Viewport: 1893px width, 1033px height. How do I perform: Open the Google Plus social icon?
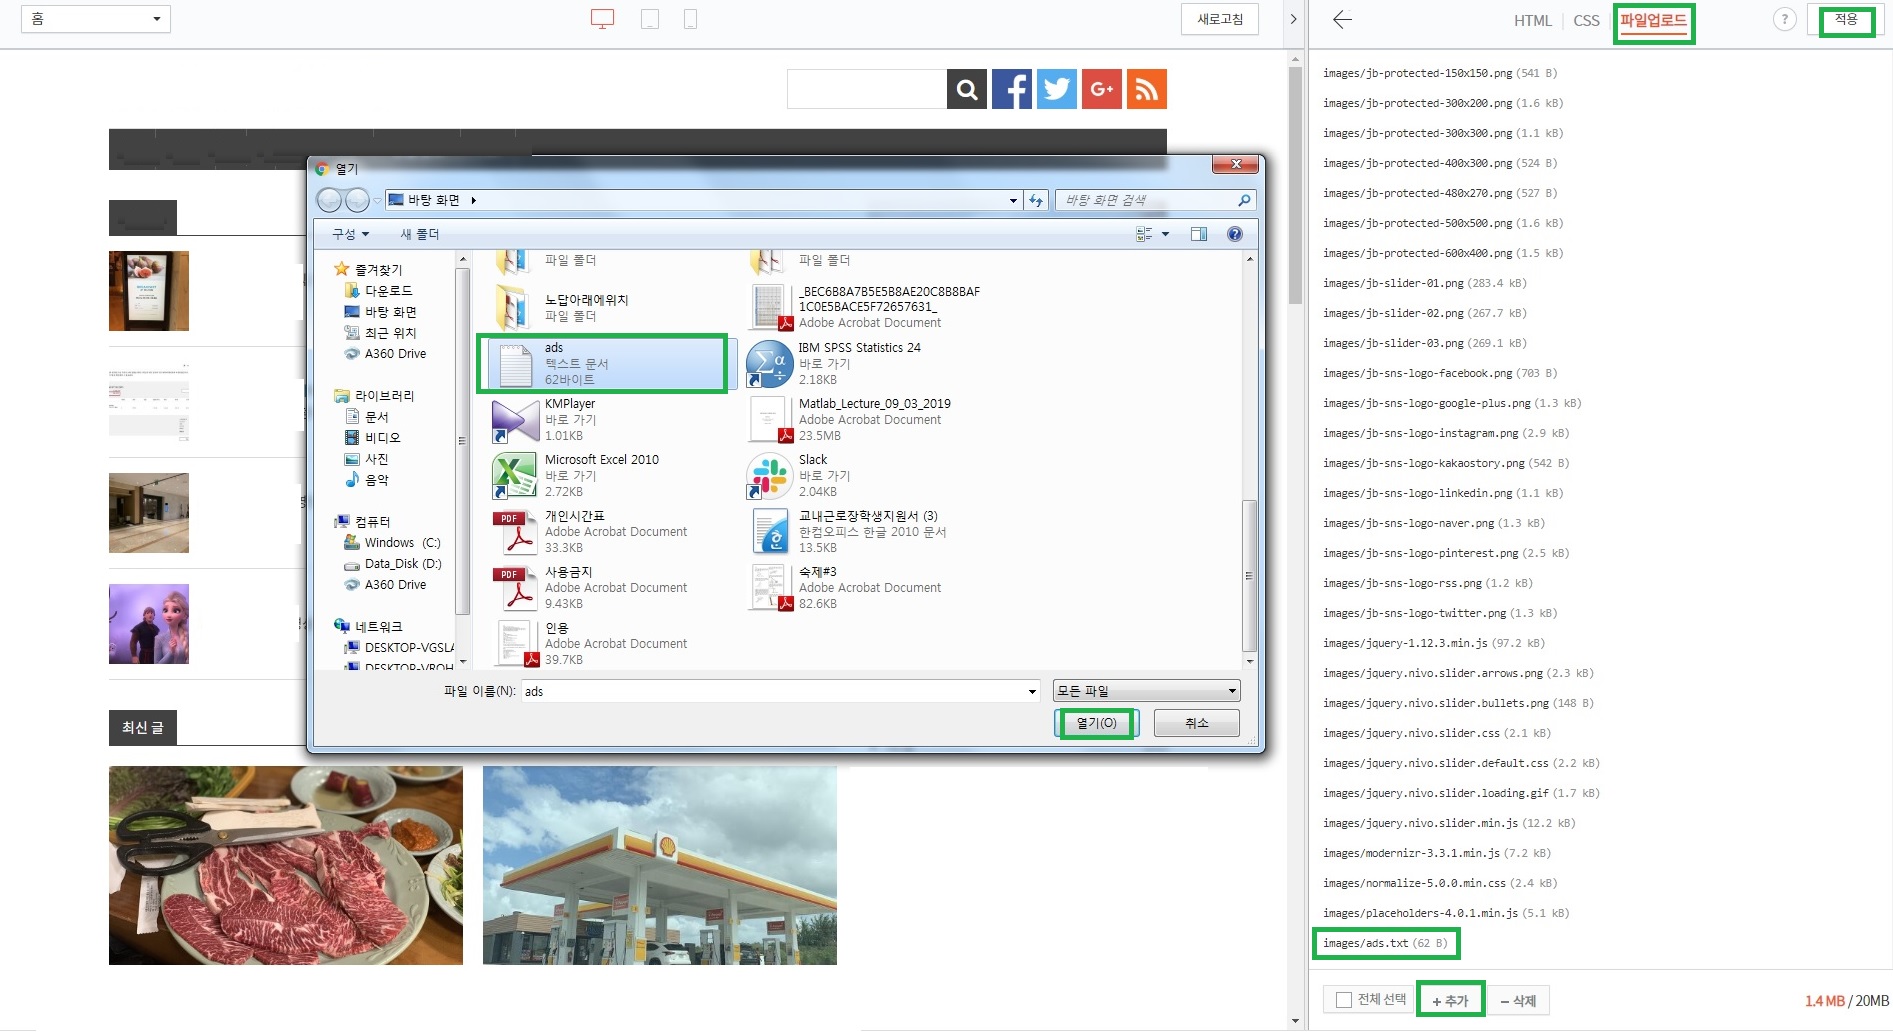pyautogui.click(x=1102, y=89)
